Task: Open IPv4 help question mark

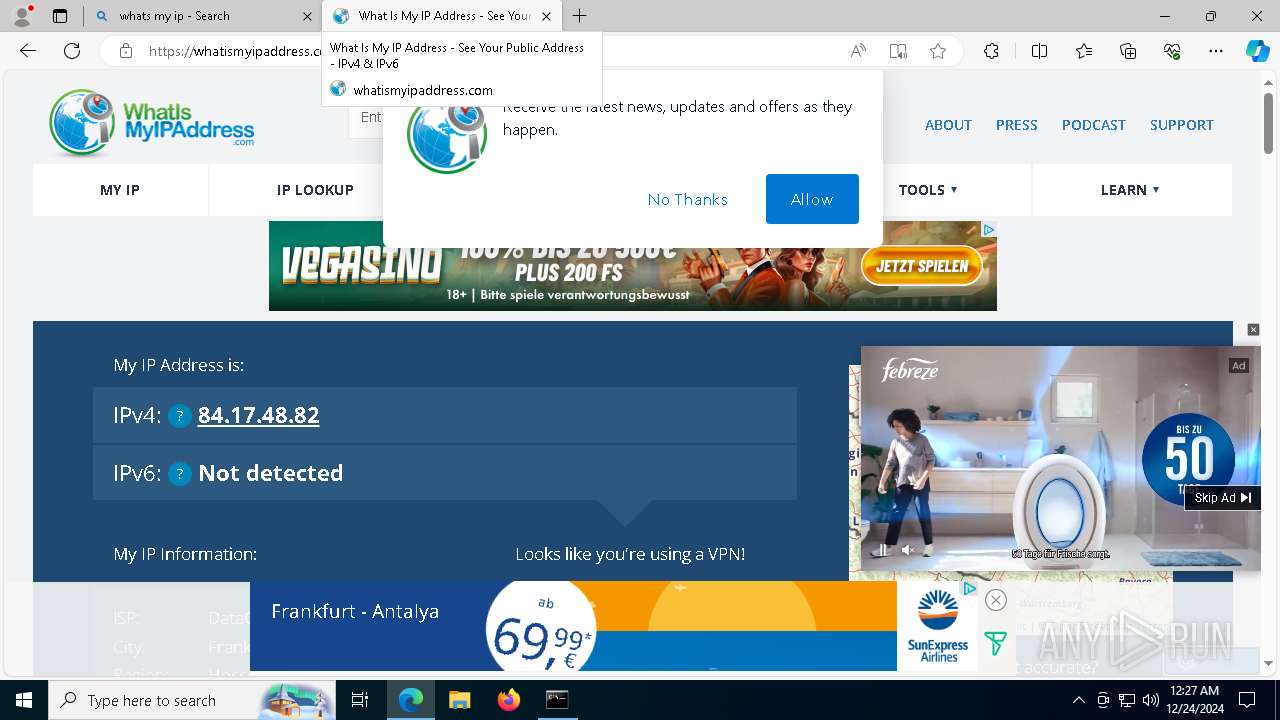Action: [x=179, y=416]
